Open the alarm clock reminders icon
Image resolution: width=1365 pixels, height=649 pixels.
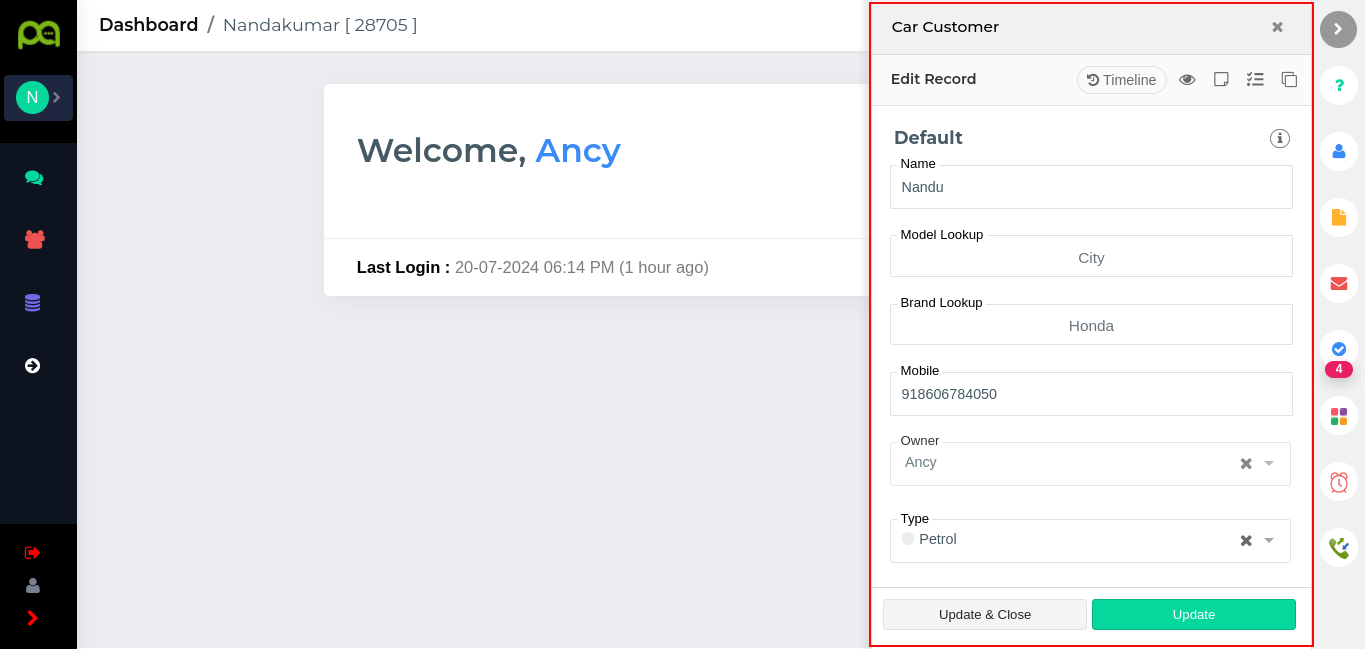1339,482
